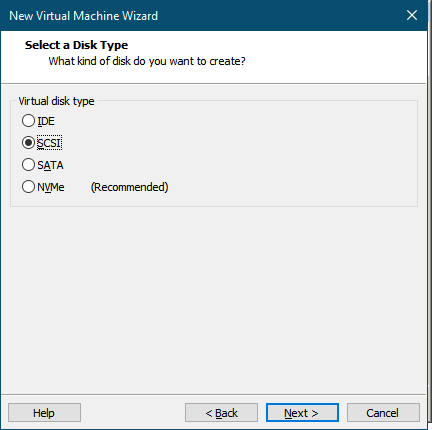Click the blank gray area below the group box
Viewport: 432px width, 430px height.
(213, 300)
